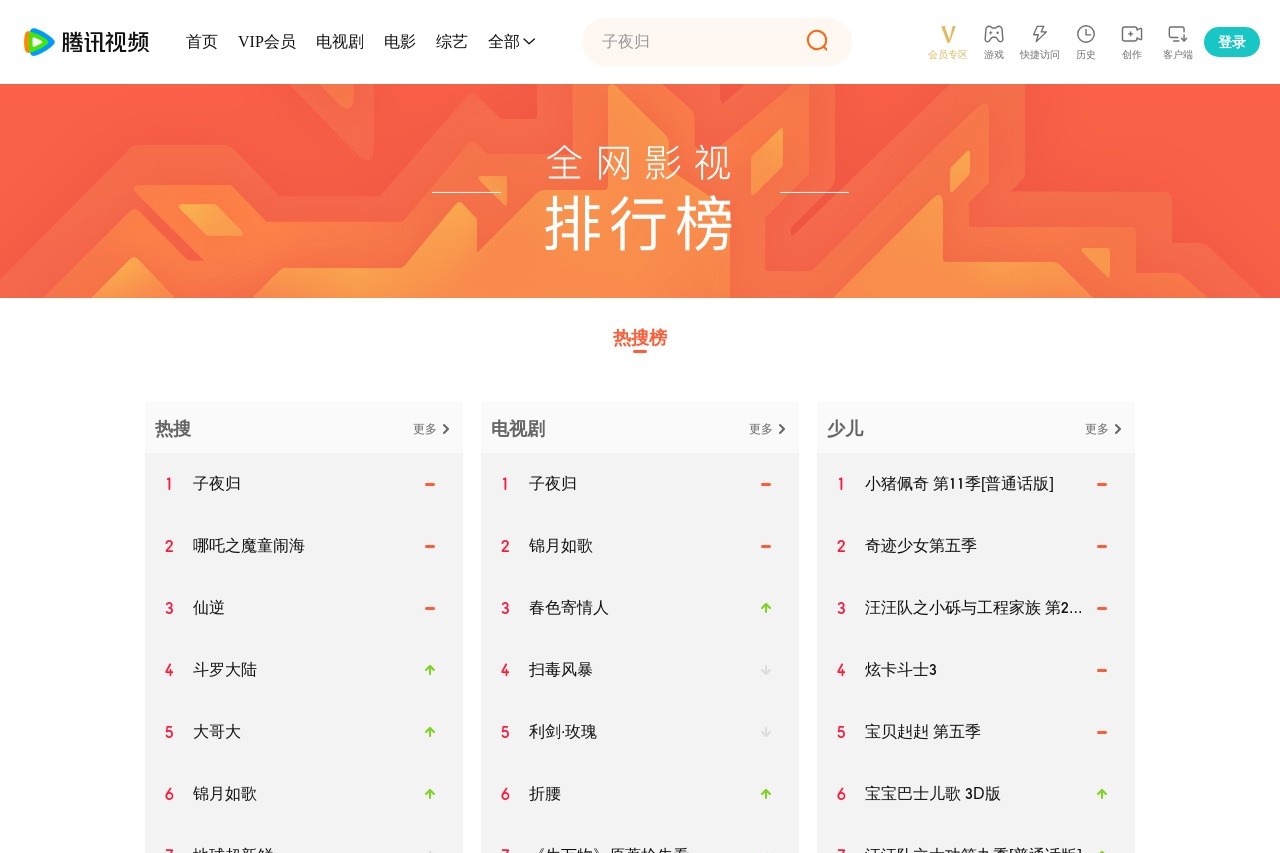The image size is (1280, 853).
Task: Expand 更多 in the 热搜 panel
Action: [431, 429]
